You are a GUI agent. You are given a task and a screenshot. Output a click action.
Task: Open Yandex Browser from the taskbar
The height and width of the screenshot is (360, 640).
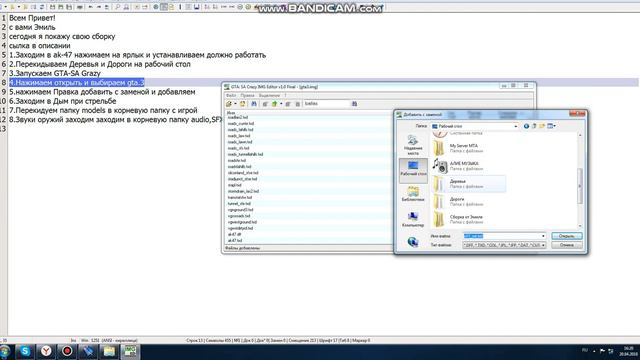[x=46, y=351]
